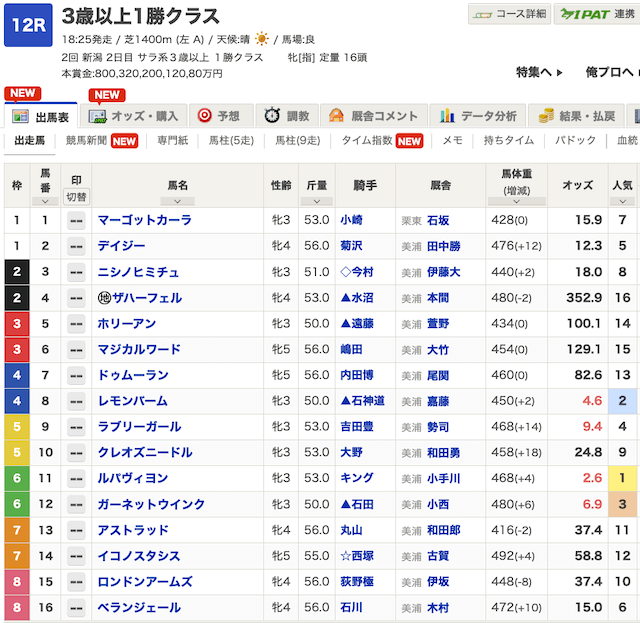Set the mark selector for ホリーアン

pos(76,324)
